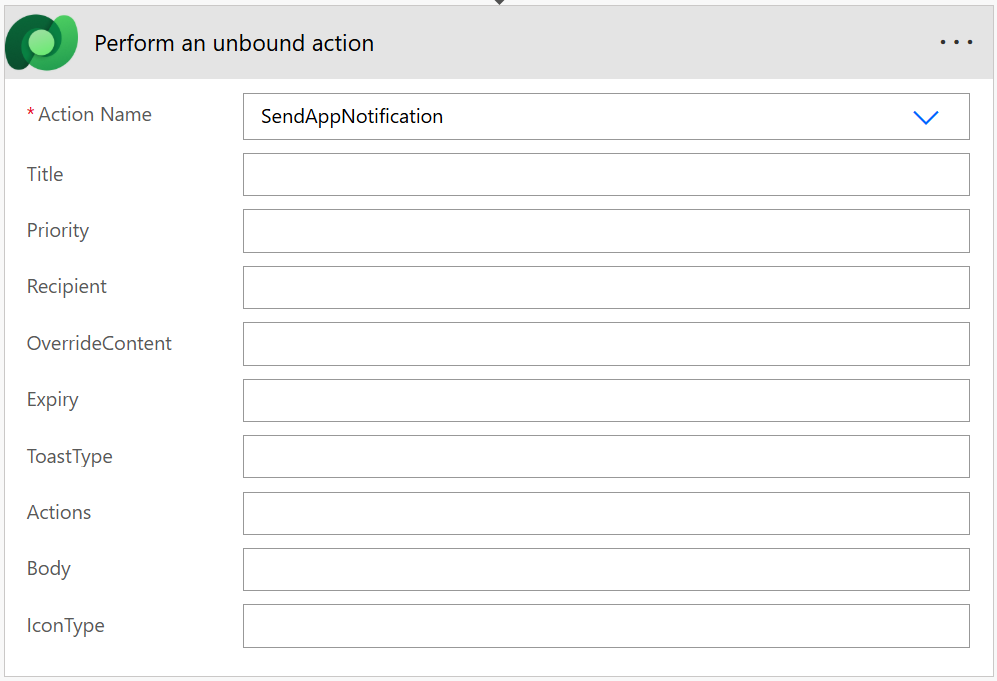Click the IconType field label
Screen dimensions: 997x681
(x=65, y=626)
